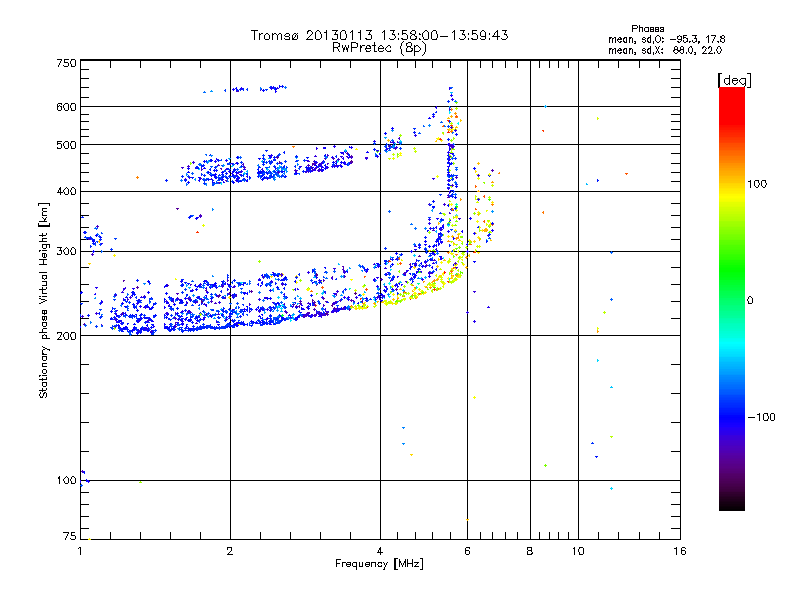Click the plot title 'Tromsø 20130113 13:58:00-13:59:43'
Image resolution: width=800 pixels, height=600 pixels.
click(x=379, y=35)
